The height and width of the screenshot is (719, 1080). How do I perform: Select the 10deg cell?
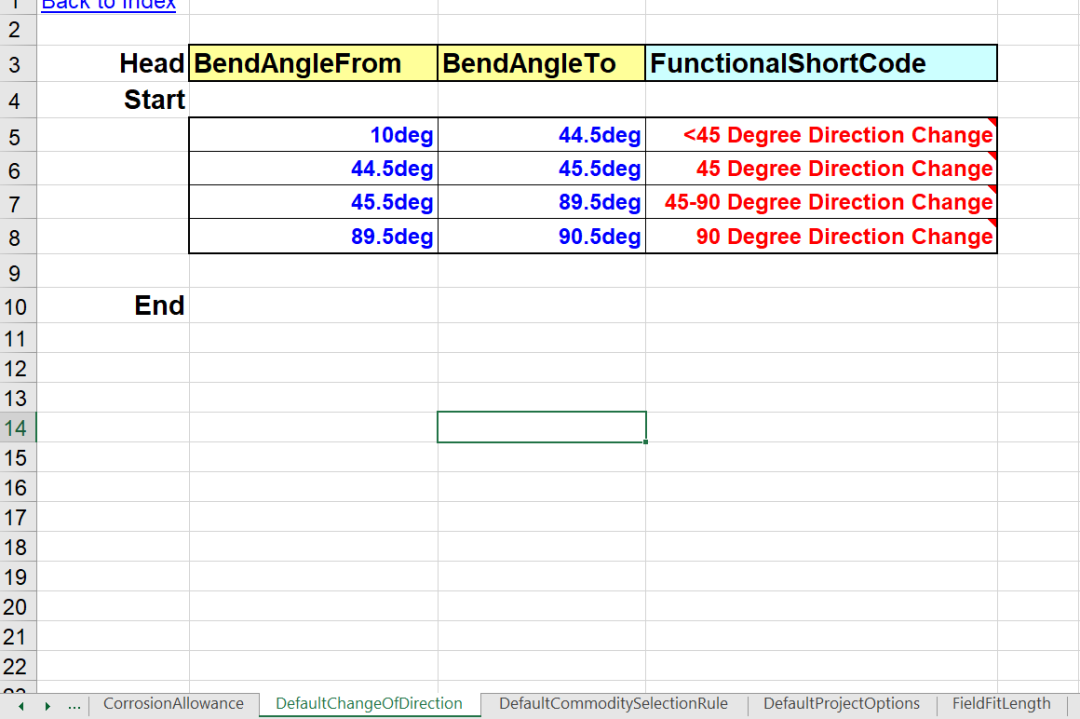(x=313, y=135)
